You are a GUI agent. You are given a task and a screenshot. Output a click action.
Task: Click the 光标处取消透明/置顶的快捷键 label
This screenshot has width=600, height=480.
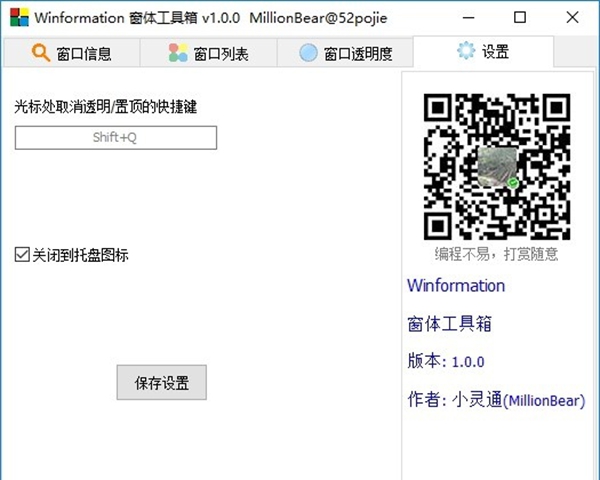(106, 107)
